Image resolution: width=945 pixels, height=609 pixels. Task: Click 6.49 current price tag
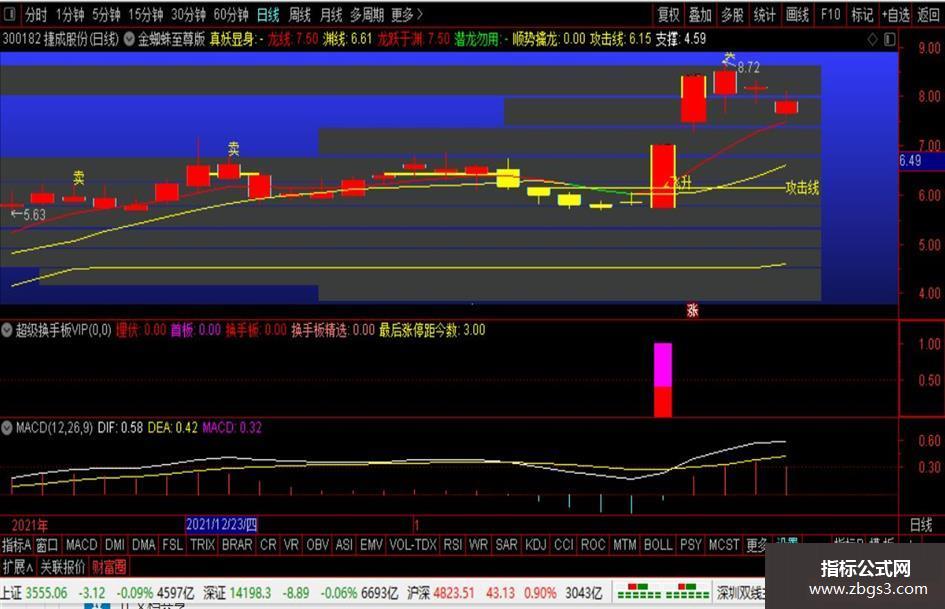(910, 160)
